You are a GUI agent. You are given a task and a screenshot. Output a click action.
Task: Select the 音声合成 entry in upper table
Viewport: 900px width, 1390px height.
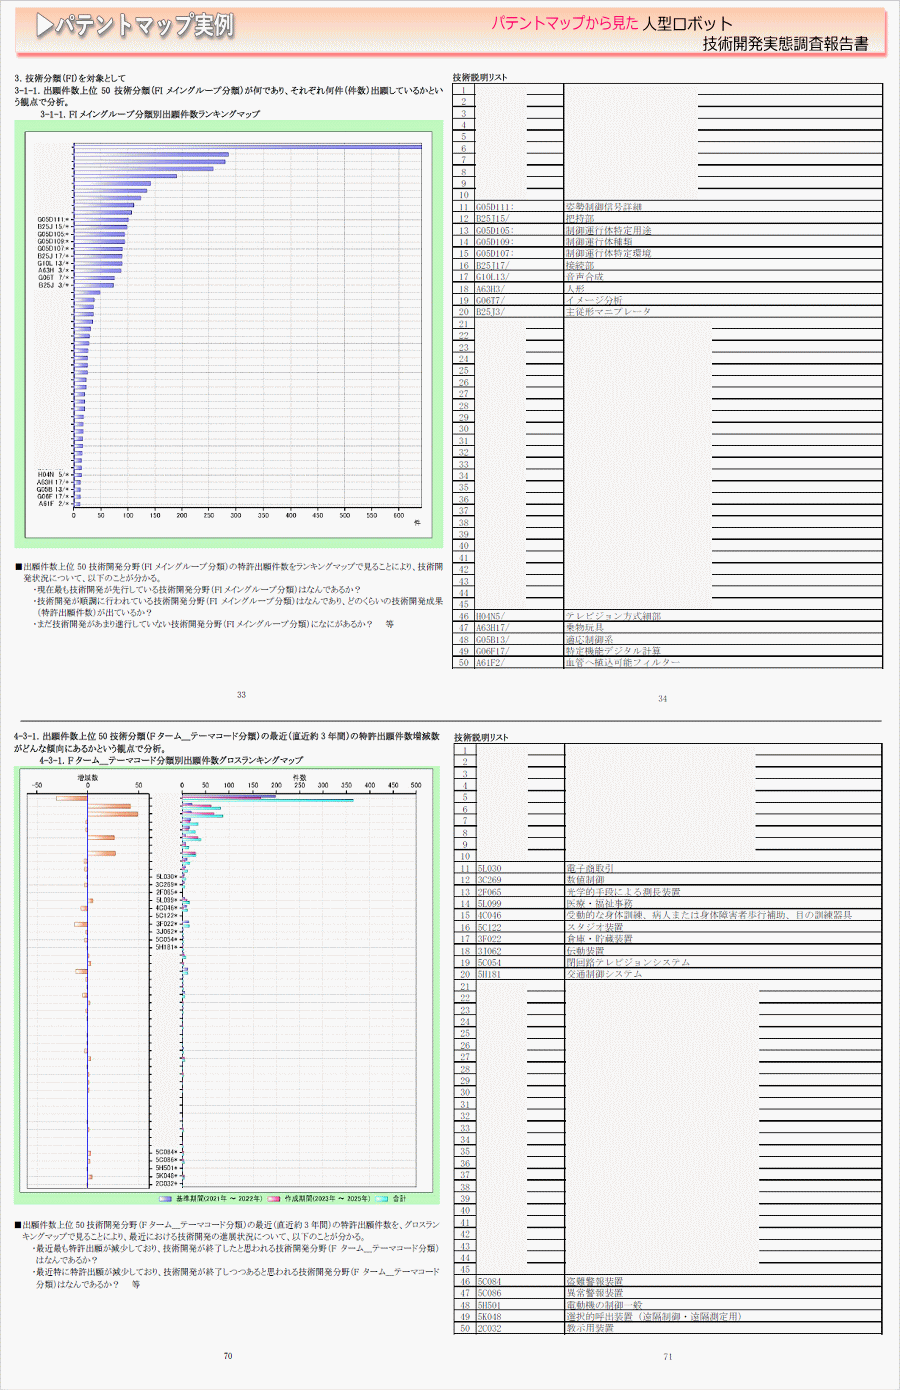click(x=585, y=277)
